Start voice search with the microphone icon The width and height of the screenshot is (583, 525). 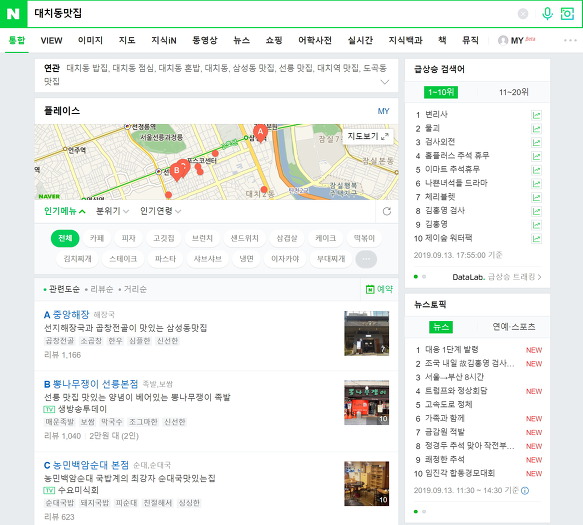[547, 14]
